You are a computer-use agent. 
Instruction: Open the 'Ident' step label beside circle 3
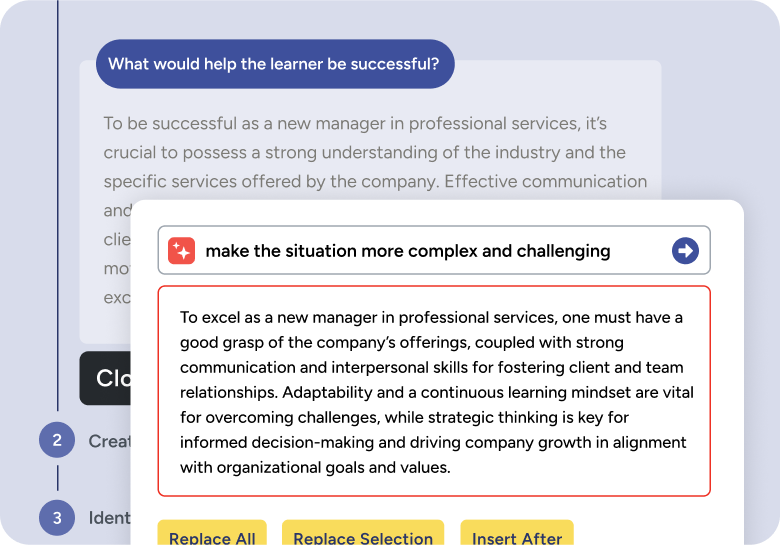tap(109, 518)
